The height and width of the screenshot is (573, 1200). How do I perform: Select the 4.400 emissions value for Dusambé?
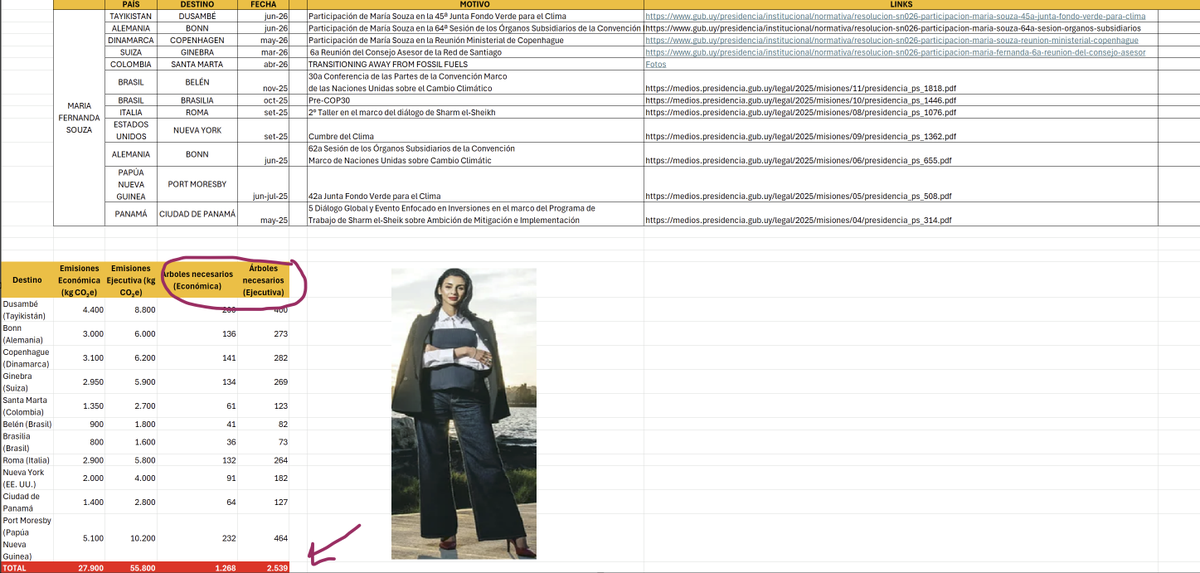point(79,310)
